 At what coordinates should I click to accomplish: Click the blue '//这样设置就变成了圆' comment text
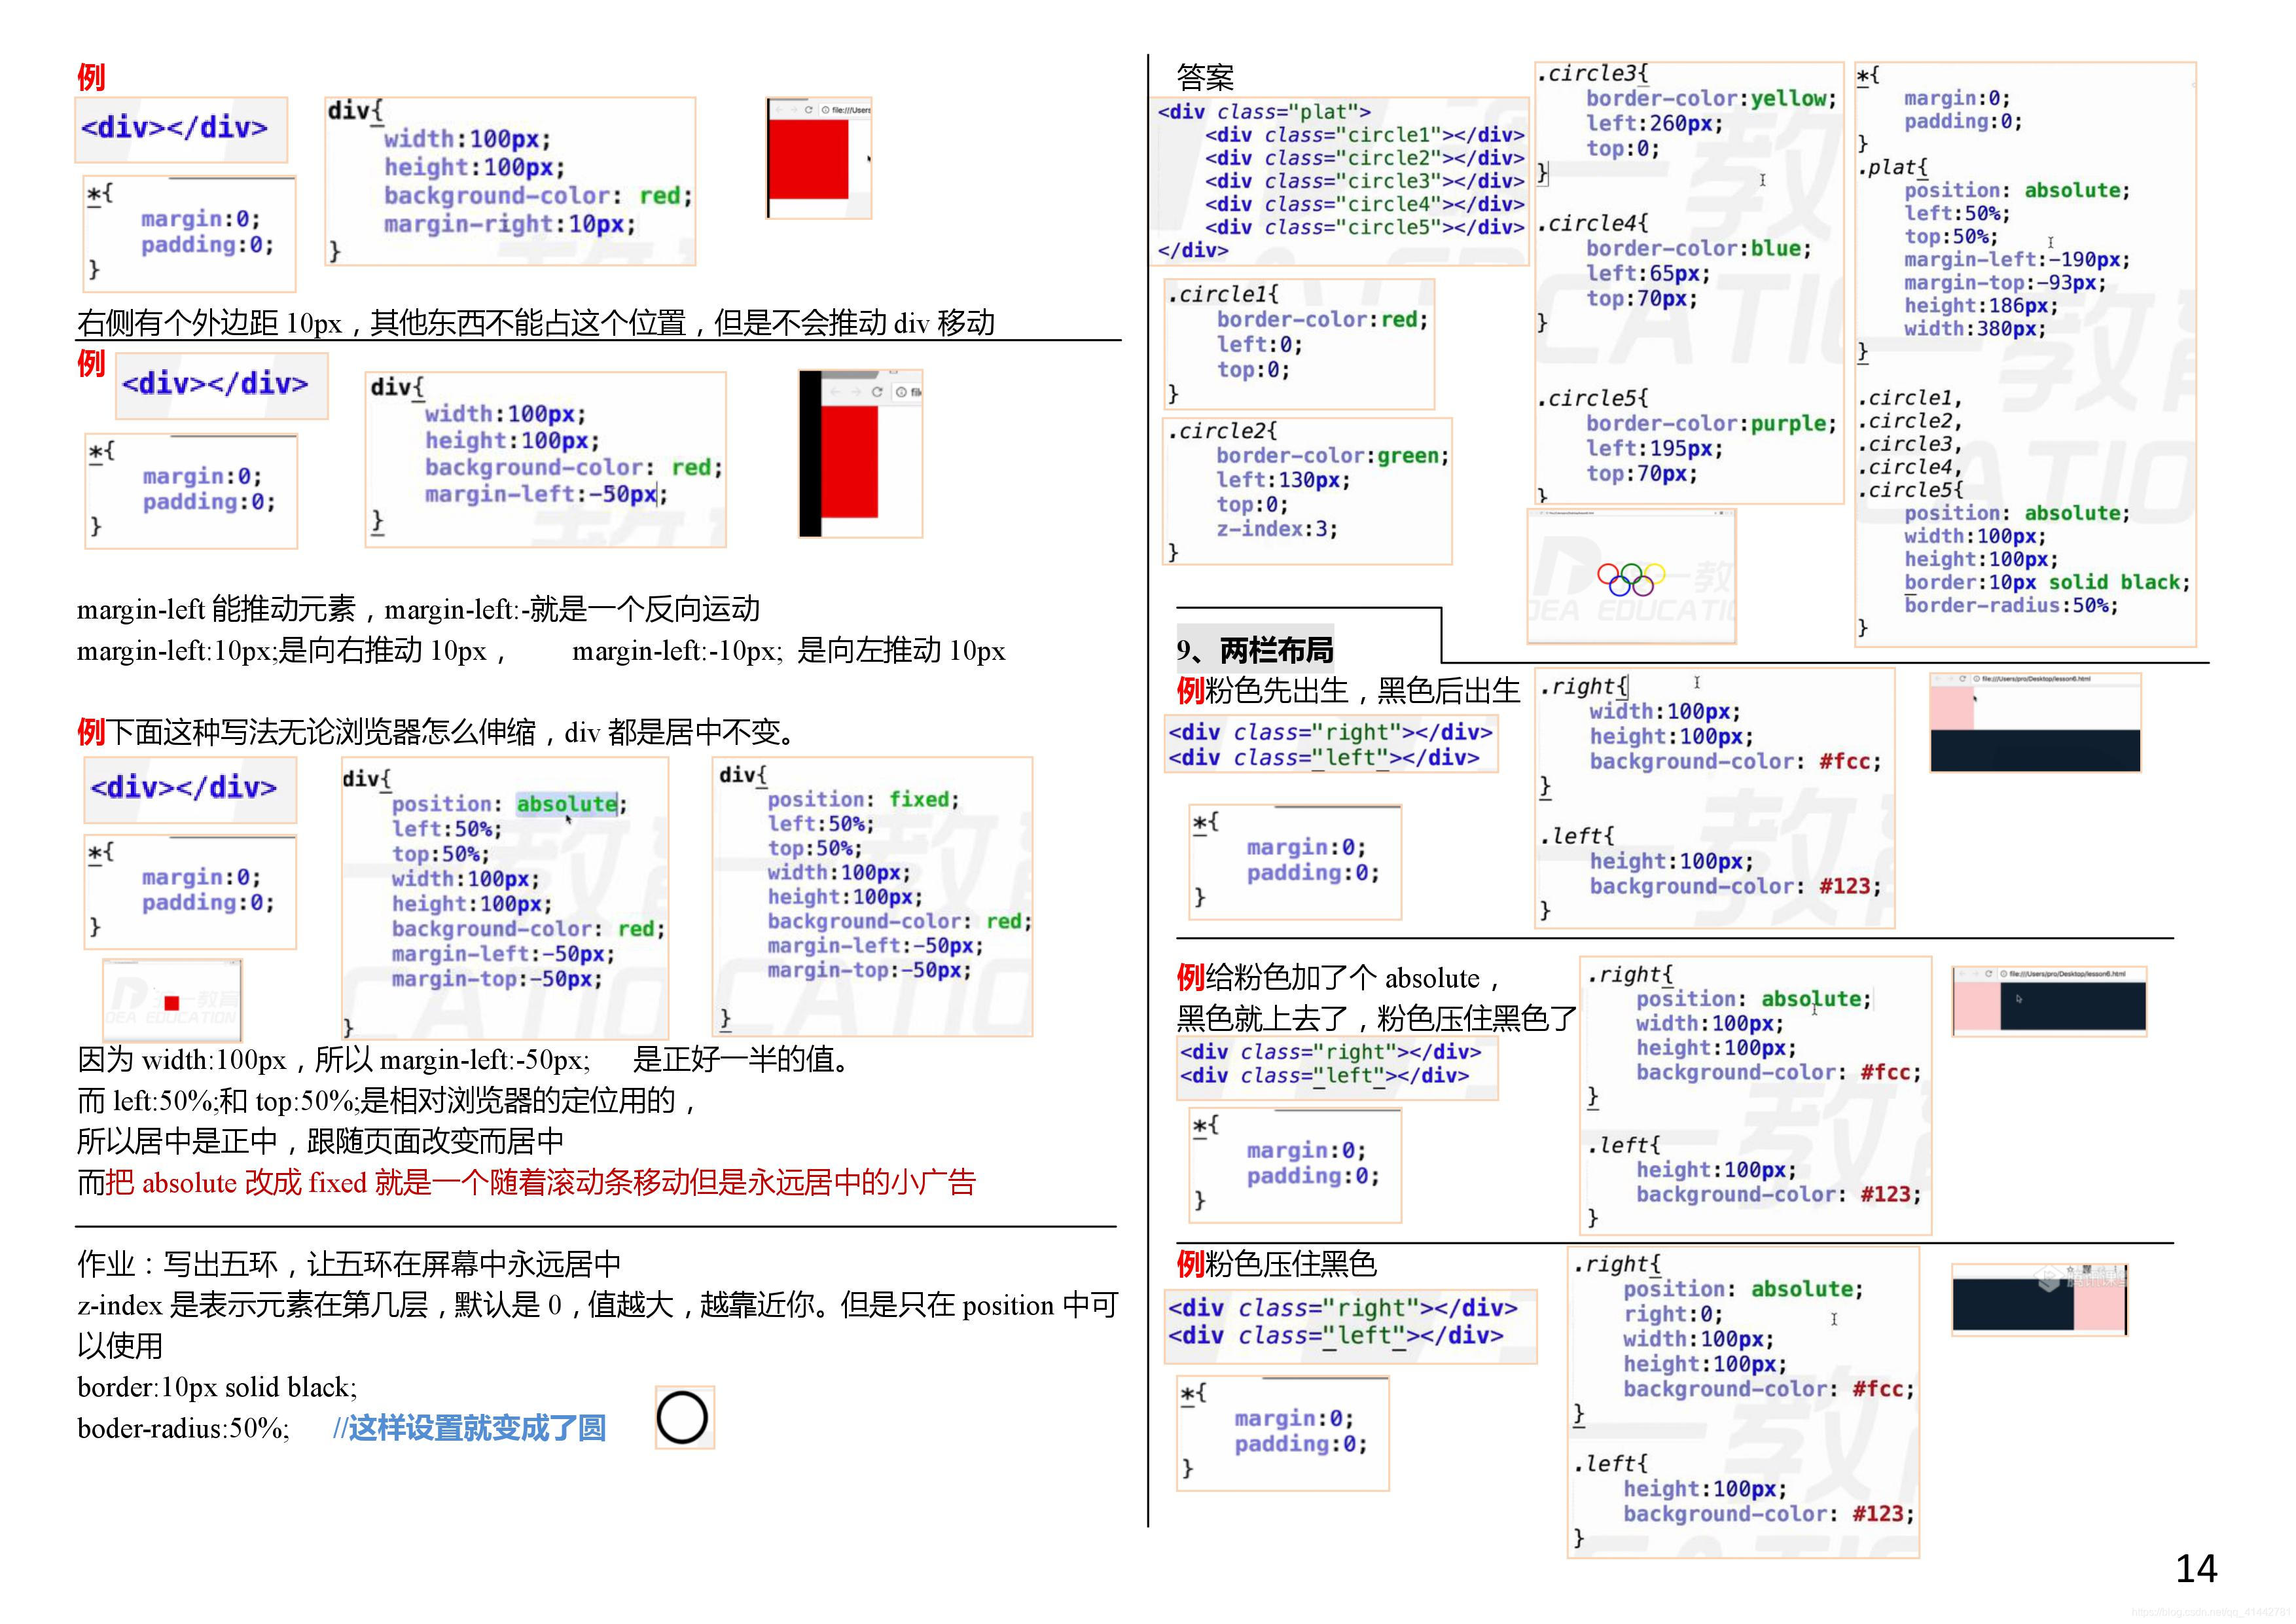tap(469, 1428)
